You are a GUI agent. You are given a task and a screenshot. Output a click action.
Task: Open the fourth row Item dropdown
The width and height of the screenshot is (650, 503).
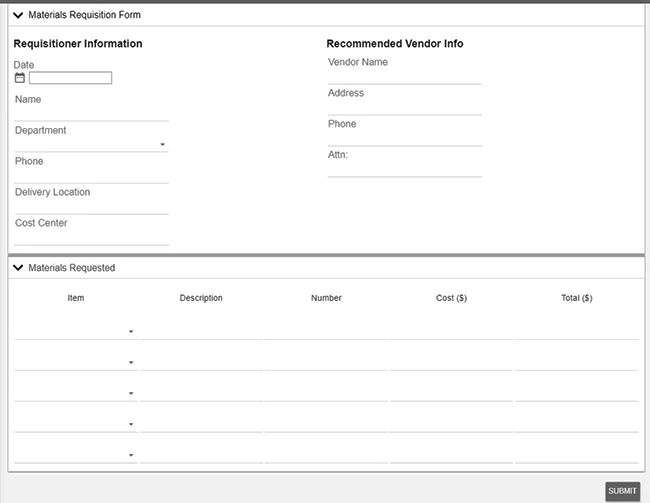(131, 424)
